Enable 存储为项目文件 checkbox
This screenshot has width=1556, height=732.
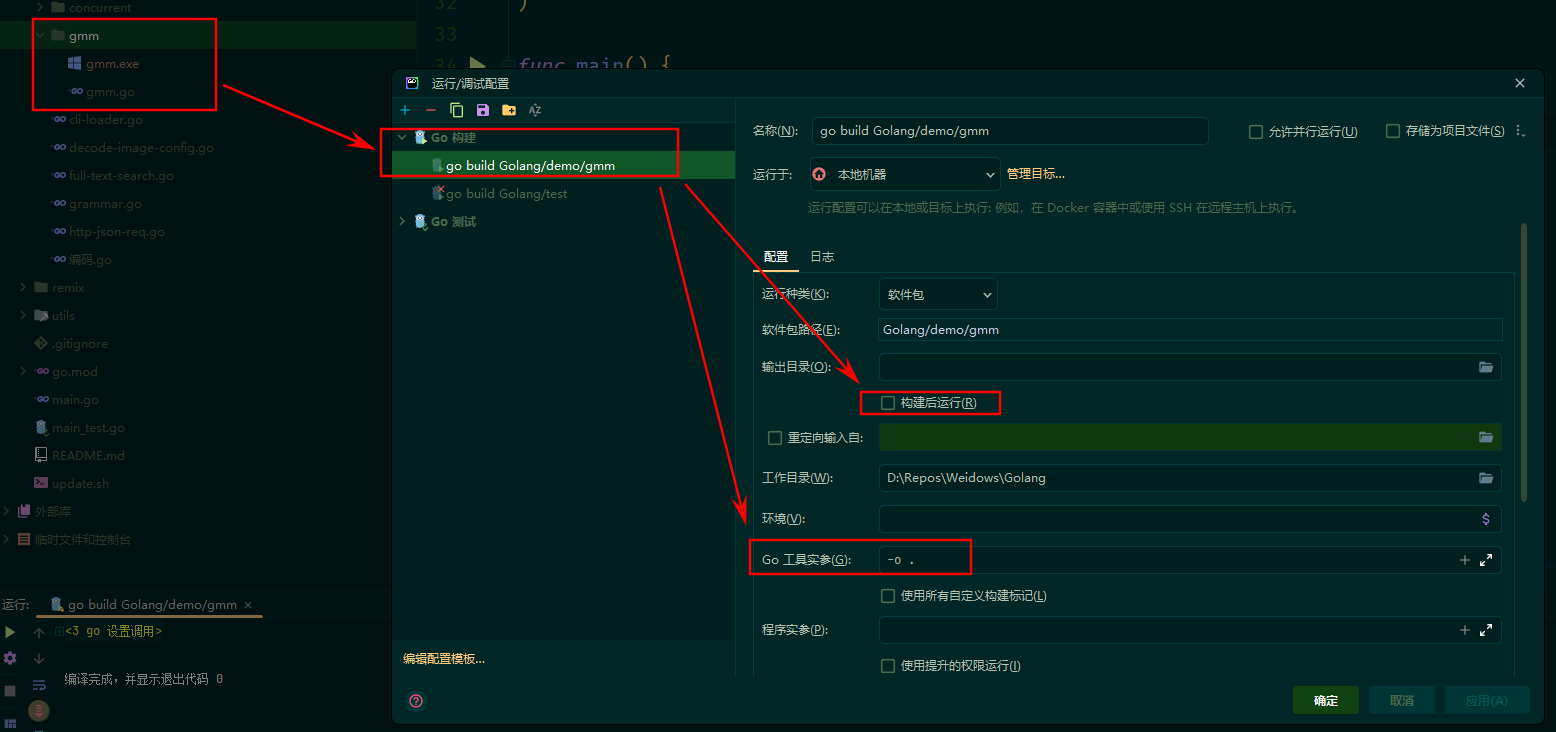pyautogui.click(x=1393, y=131)
